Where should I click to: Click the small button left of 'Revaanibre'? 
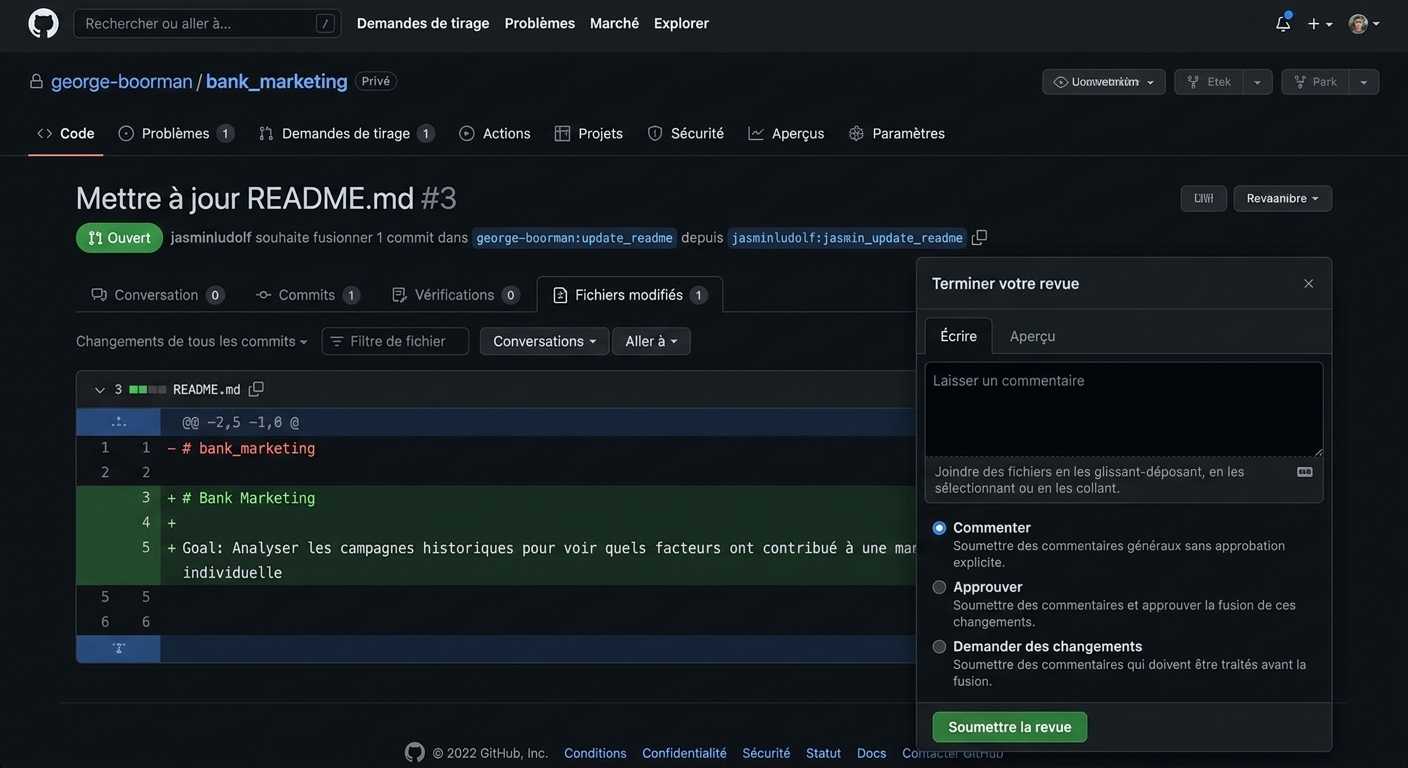1204,198
